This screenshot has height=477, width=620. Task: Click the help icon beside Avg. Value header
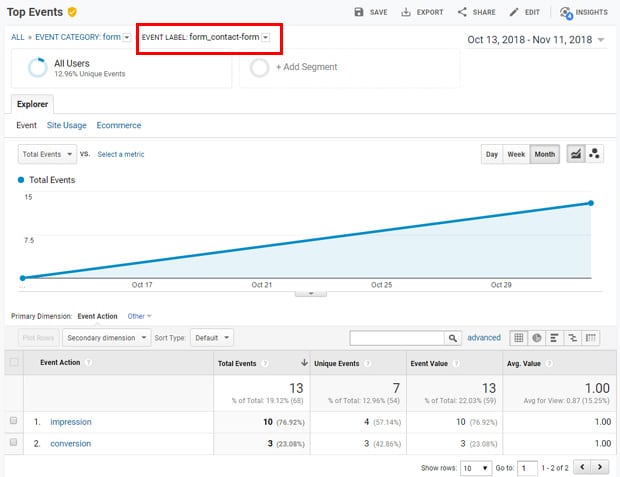point(549,363)
